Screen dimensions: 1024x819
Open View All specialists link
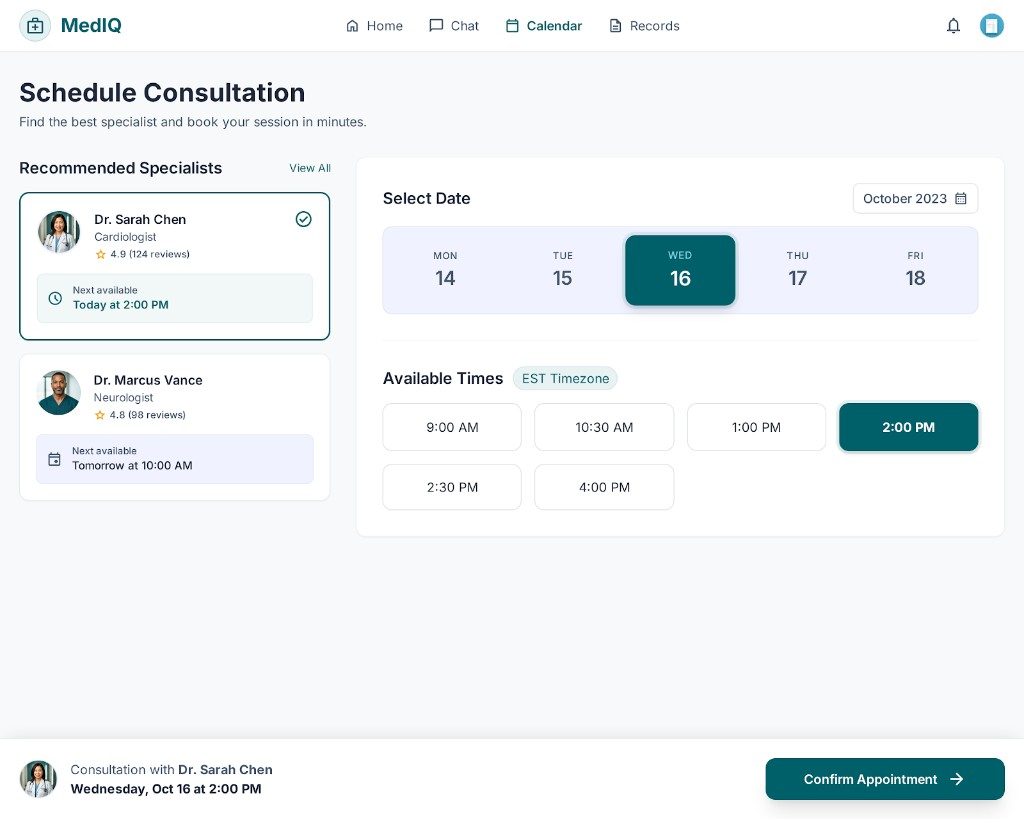pyautogui.click(x=310, y=168)
